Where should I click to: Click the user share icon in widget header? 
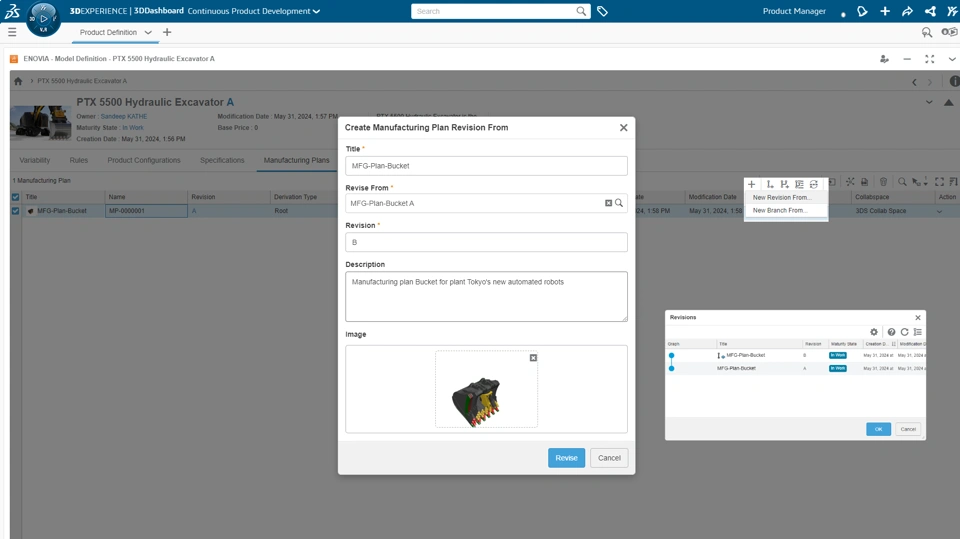pyautogui.click(x=884, y=59)
